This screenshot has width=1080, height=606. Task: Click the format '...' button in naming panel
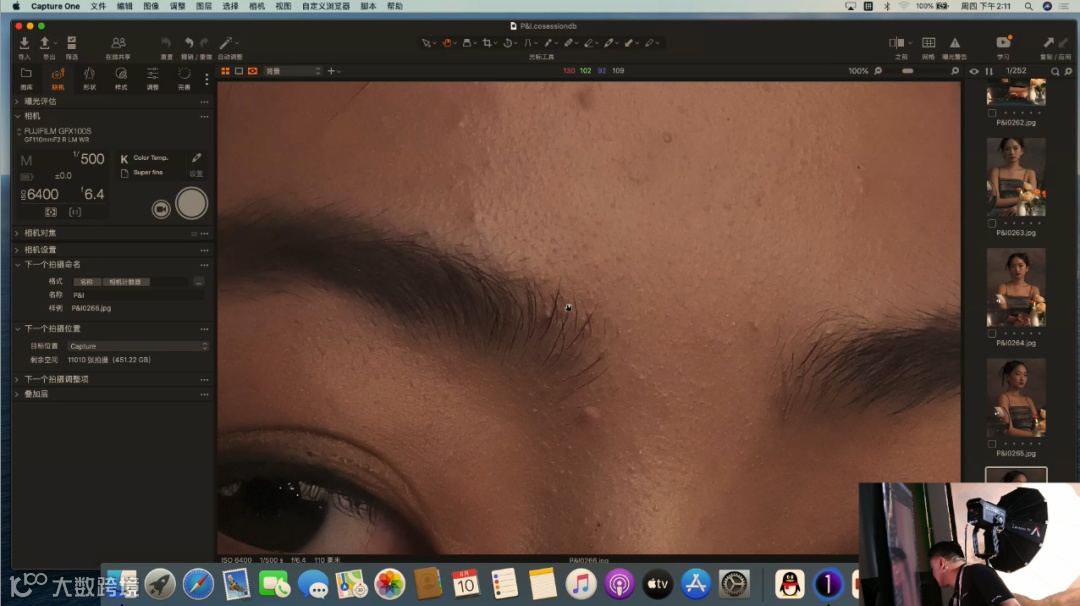198,282
